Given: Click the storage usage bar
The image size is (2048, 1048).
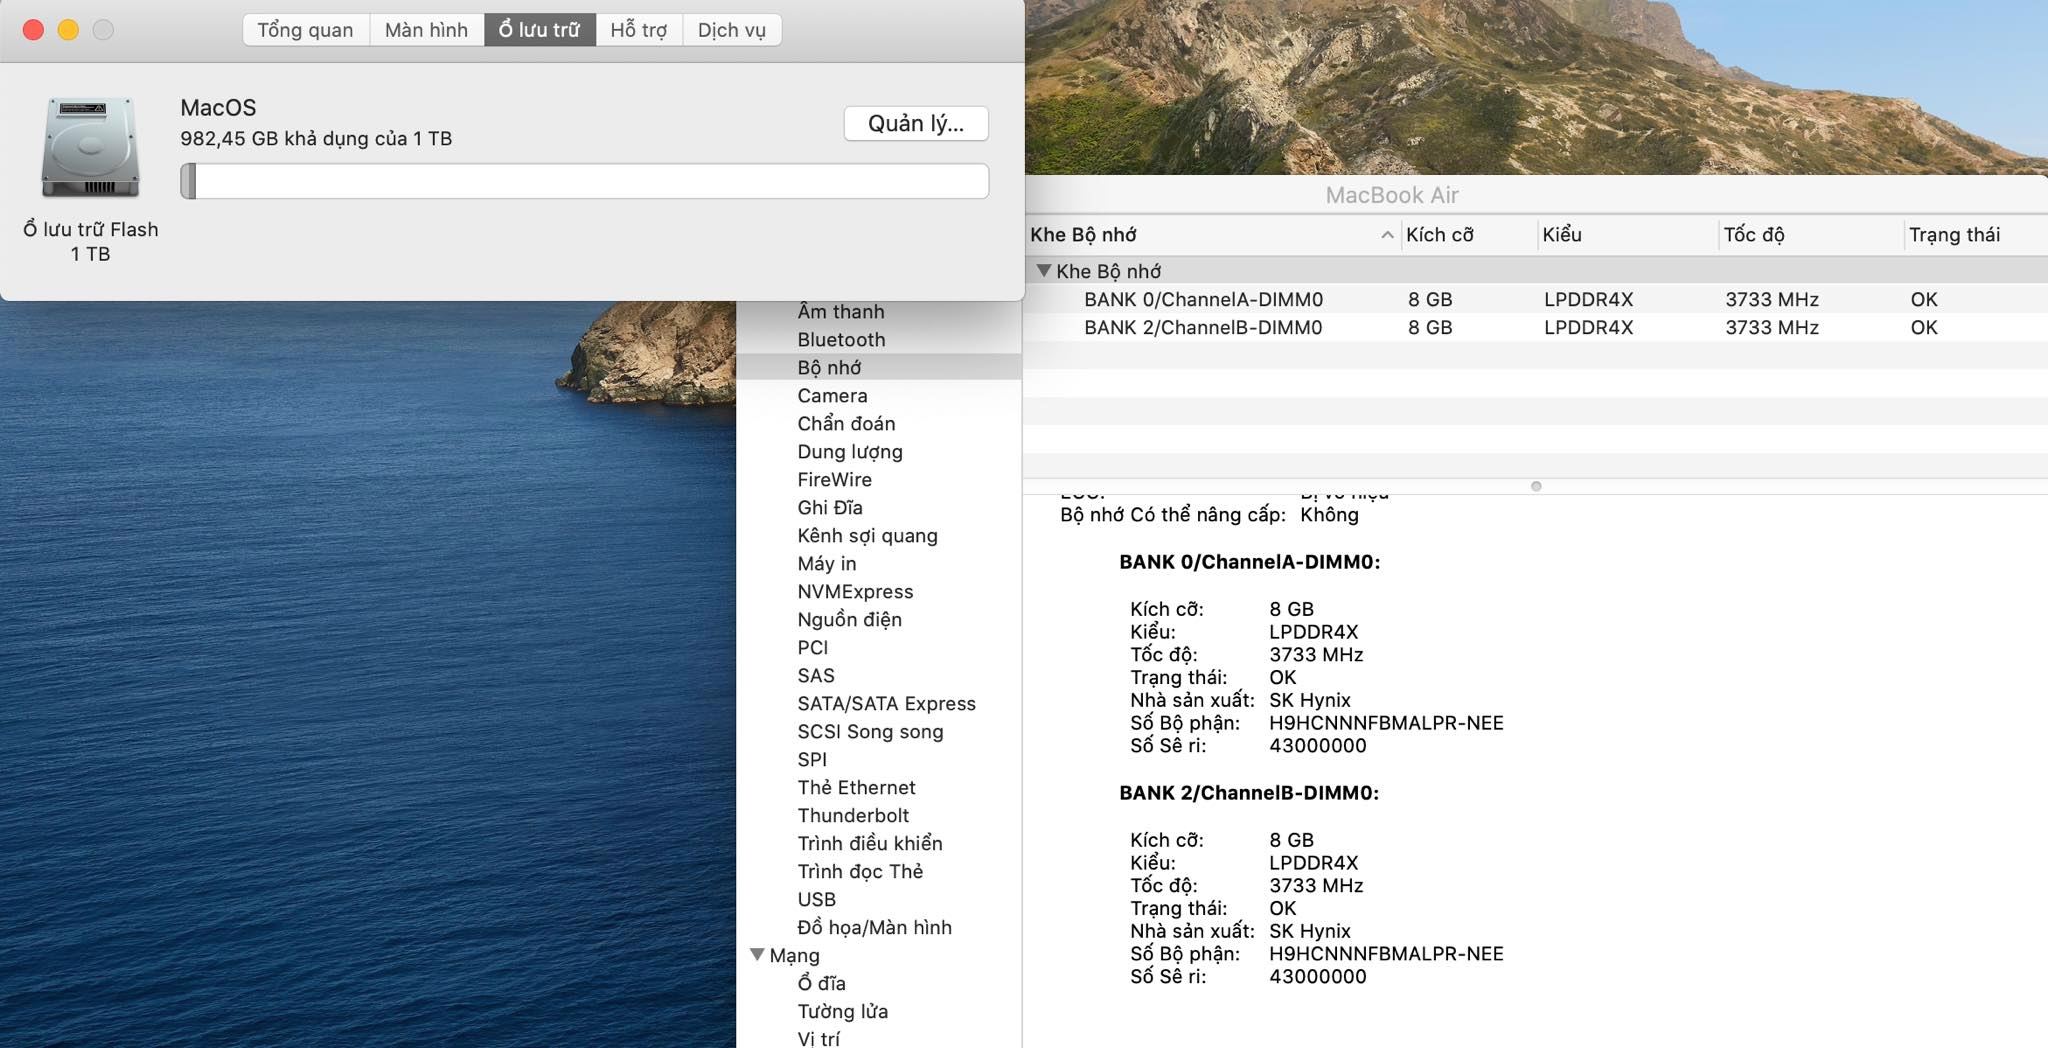Looking at the screenshot, I should click(584, 182).
